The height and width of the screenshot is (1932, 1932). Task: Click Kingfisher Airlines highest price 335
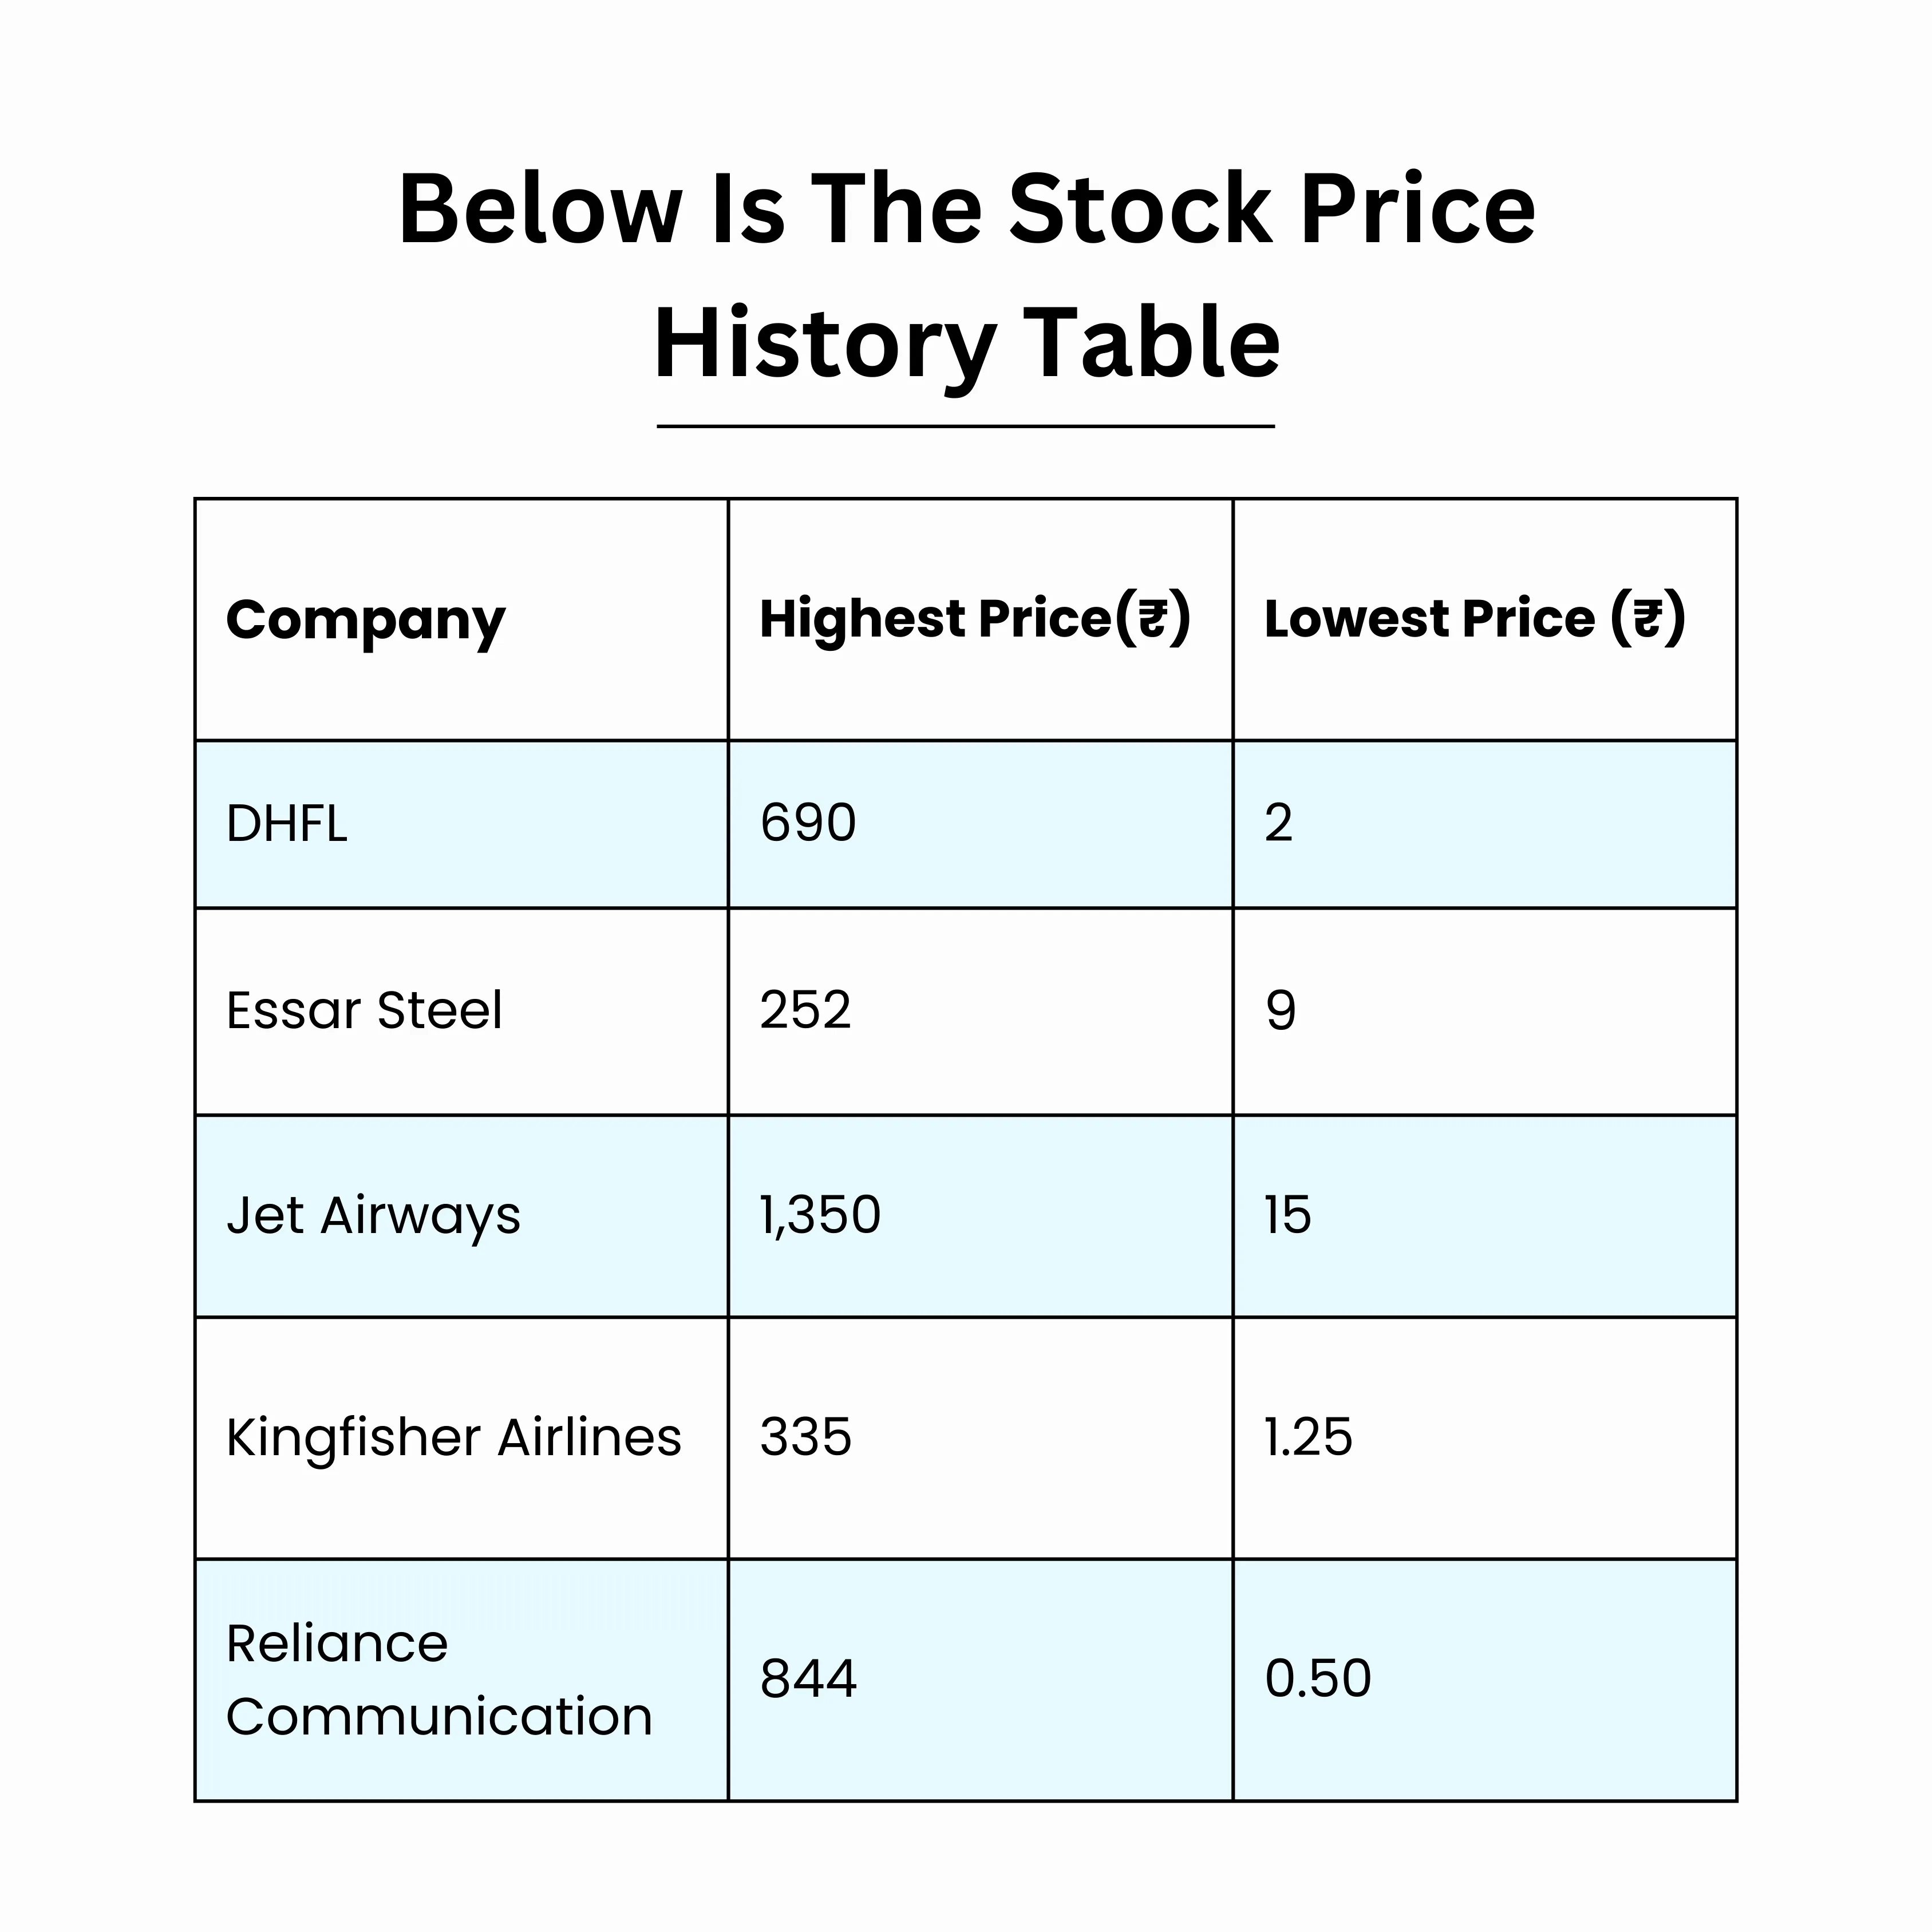[x=806, y=1437]
